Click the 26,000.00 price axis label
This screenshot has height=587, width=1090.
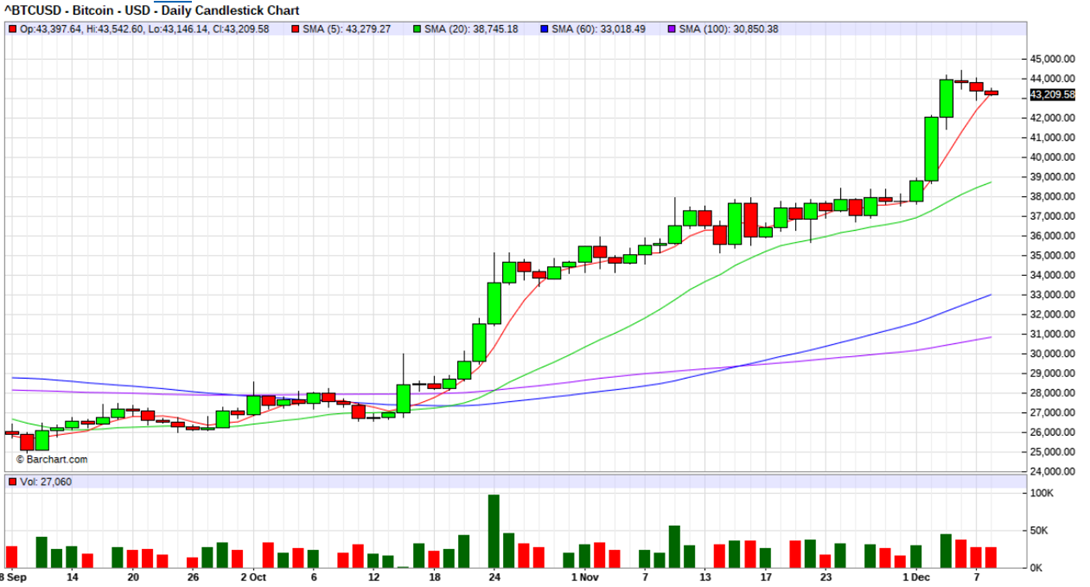1052,432
